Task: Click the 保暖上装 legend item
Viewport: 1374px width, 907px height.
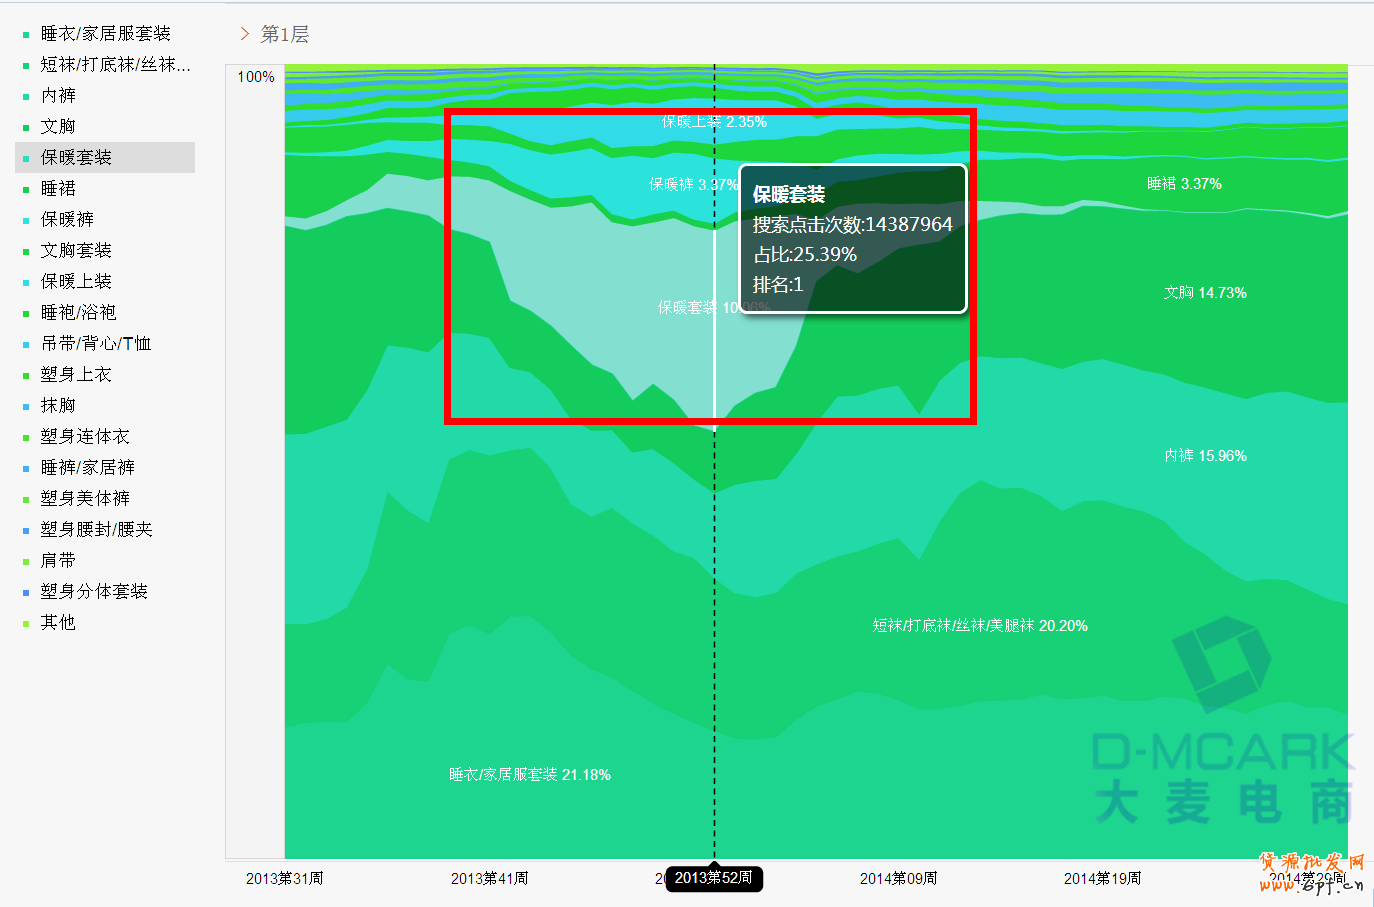Action: tap(76, 282)
